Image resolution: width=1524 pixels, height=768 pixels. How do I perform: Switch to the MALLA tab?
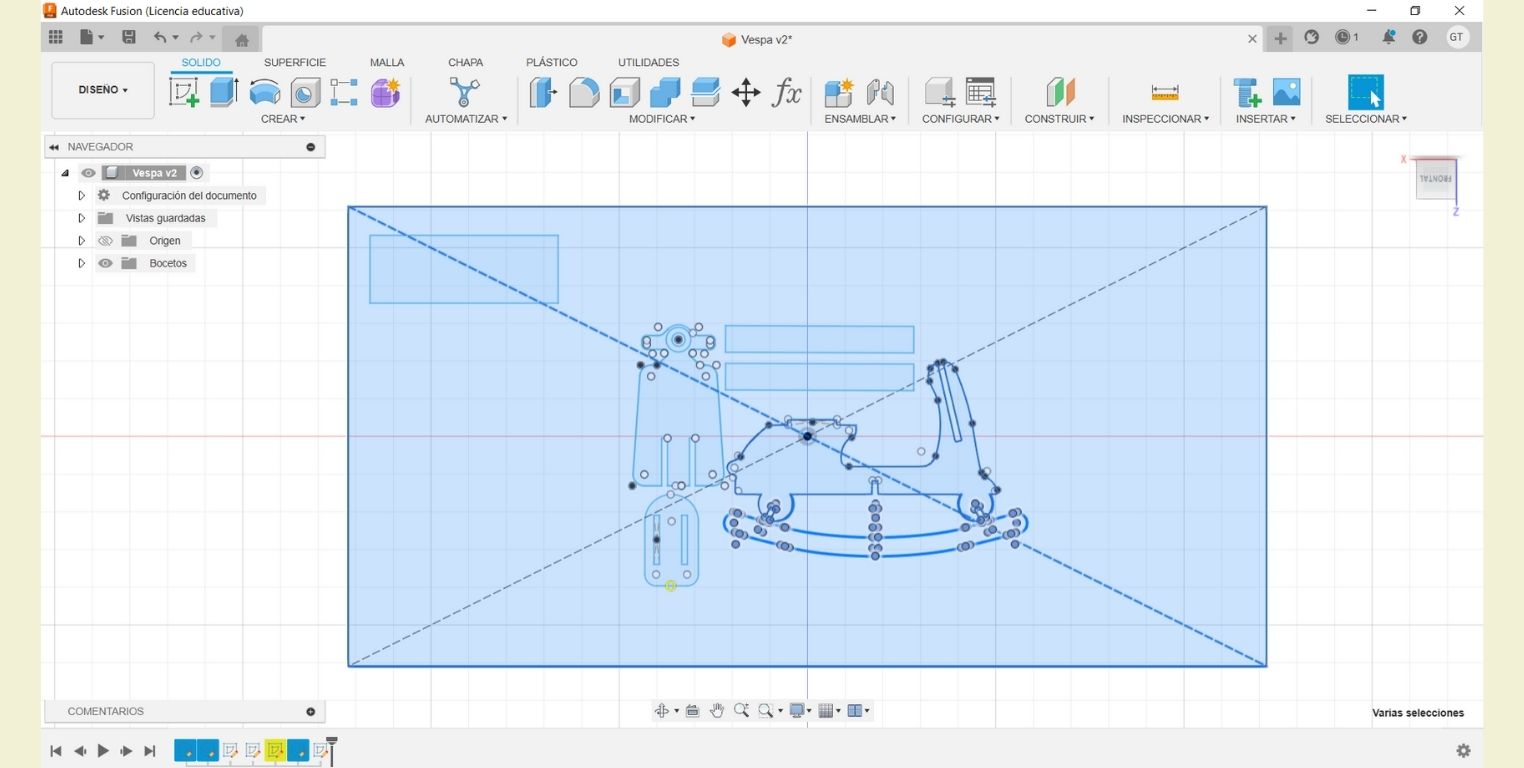click(x=387, y=62)
